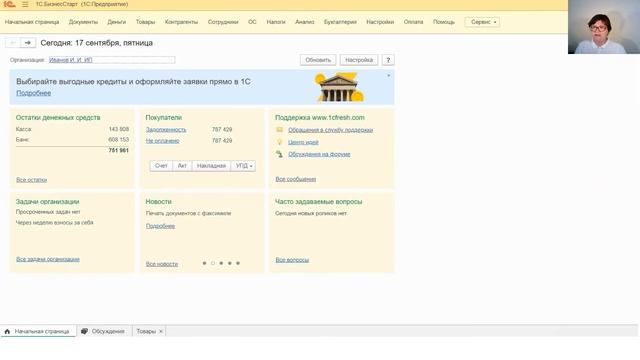This screenshot has width=640, height=360.
Task: Click the 'Через неделю взносы за себя' task
Action: point(55,223)
